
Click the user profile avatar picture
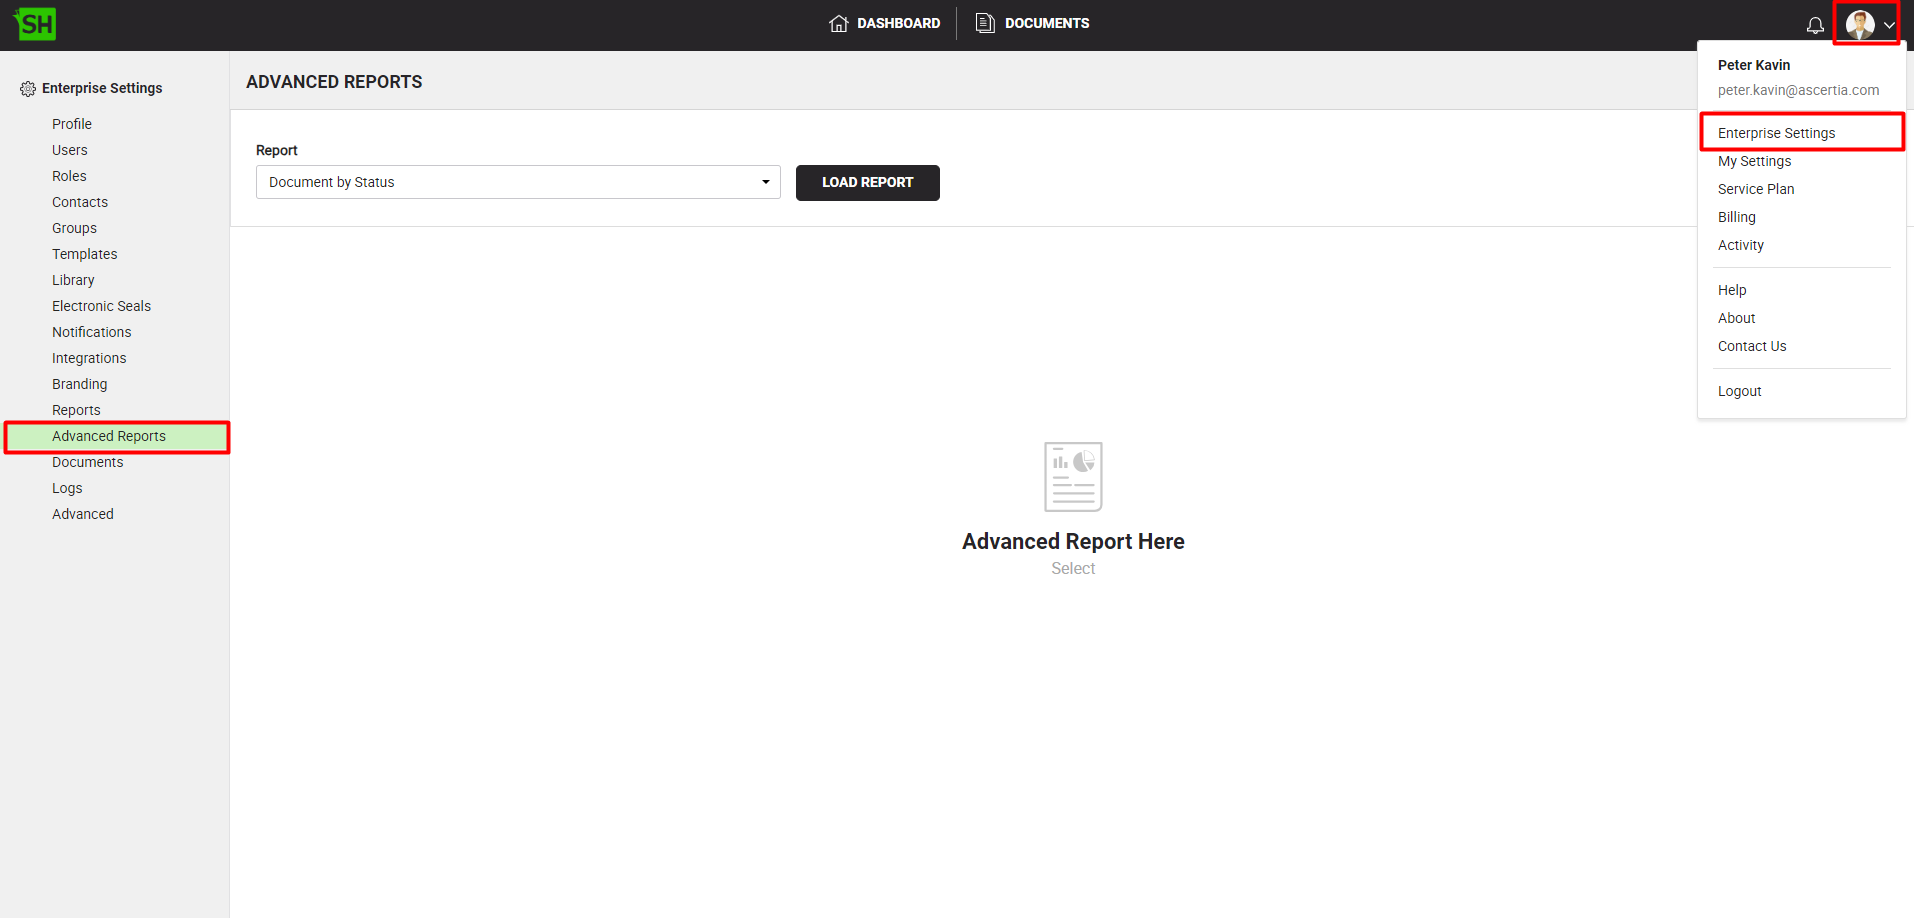(1859, 25)
